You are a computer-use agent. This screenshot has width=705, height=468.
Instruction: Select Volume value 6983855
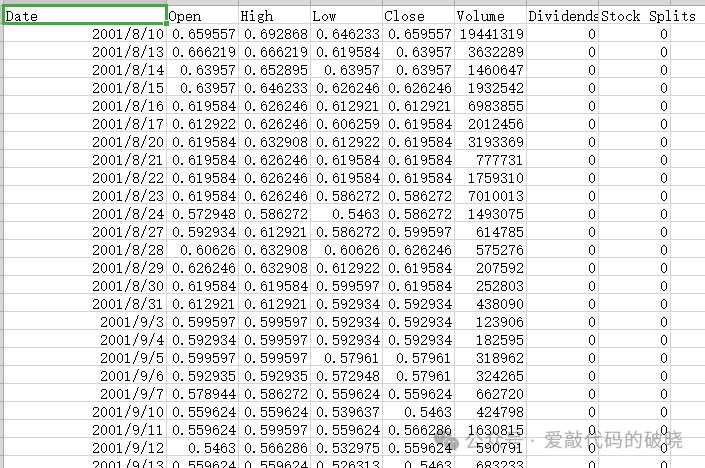click(491, 106)
